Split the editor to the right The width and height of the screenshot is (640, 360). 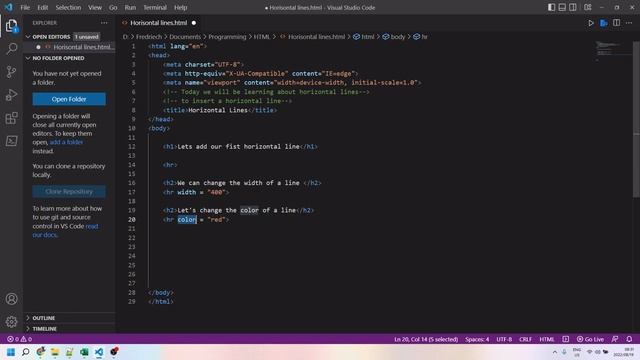[616, 23]
